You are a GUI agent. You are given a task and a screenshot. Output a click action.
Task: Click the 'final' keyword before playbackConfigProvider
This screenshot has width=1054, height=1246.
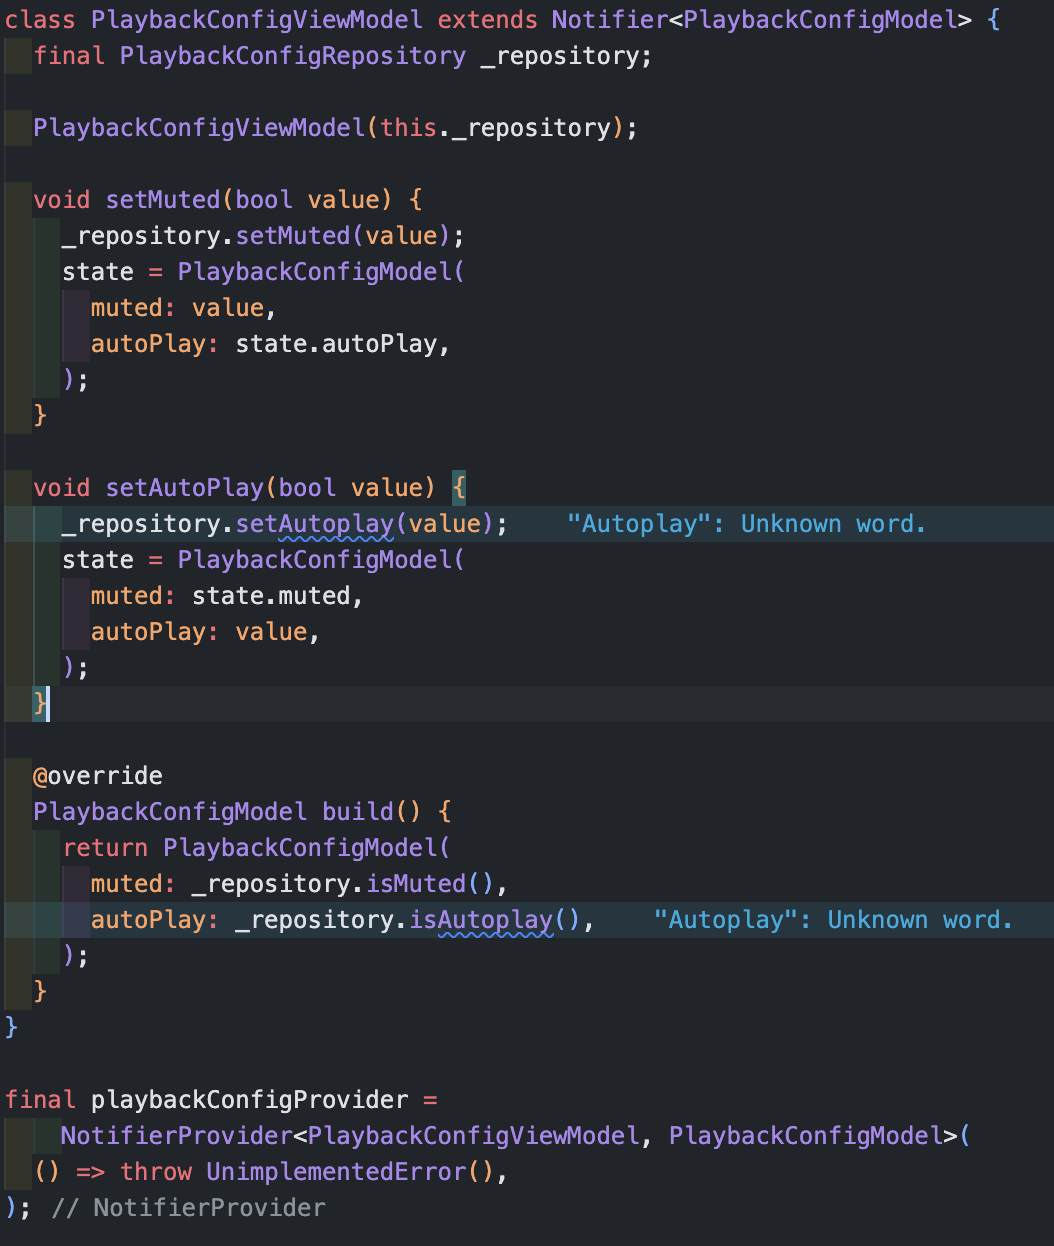tap(40, 1099)
